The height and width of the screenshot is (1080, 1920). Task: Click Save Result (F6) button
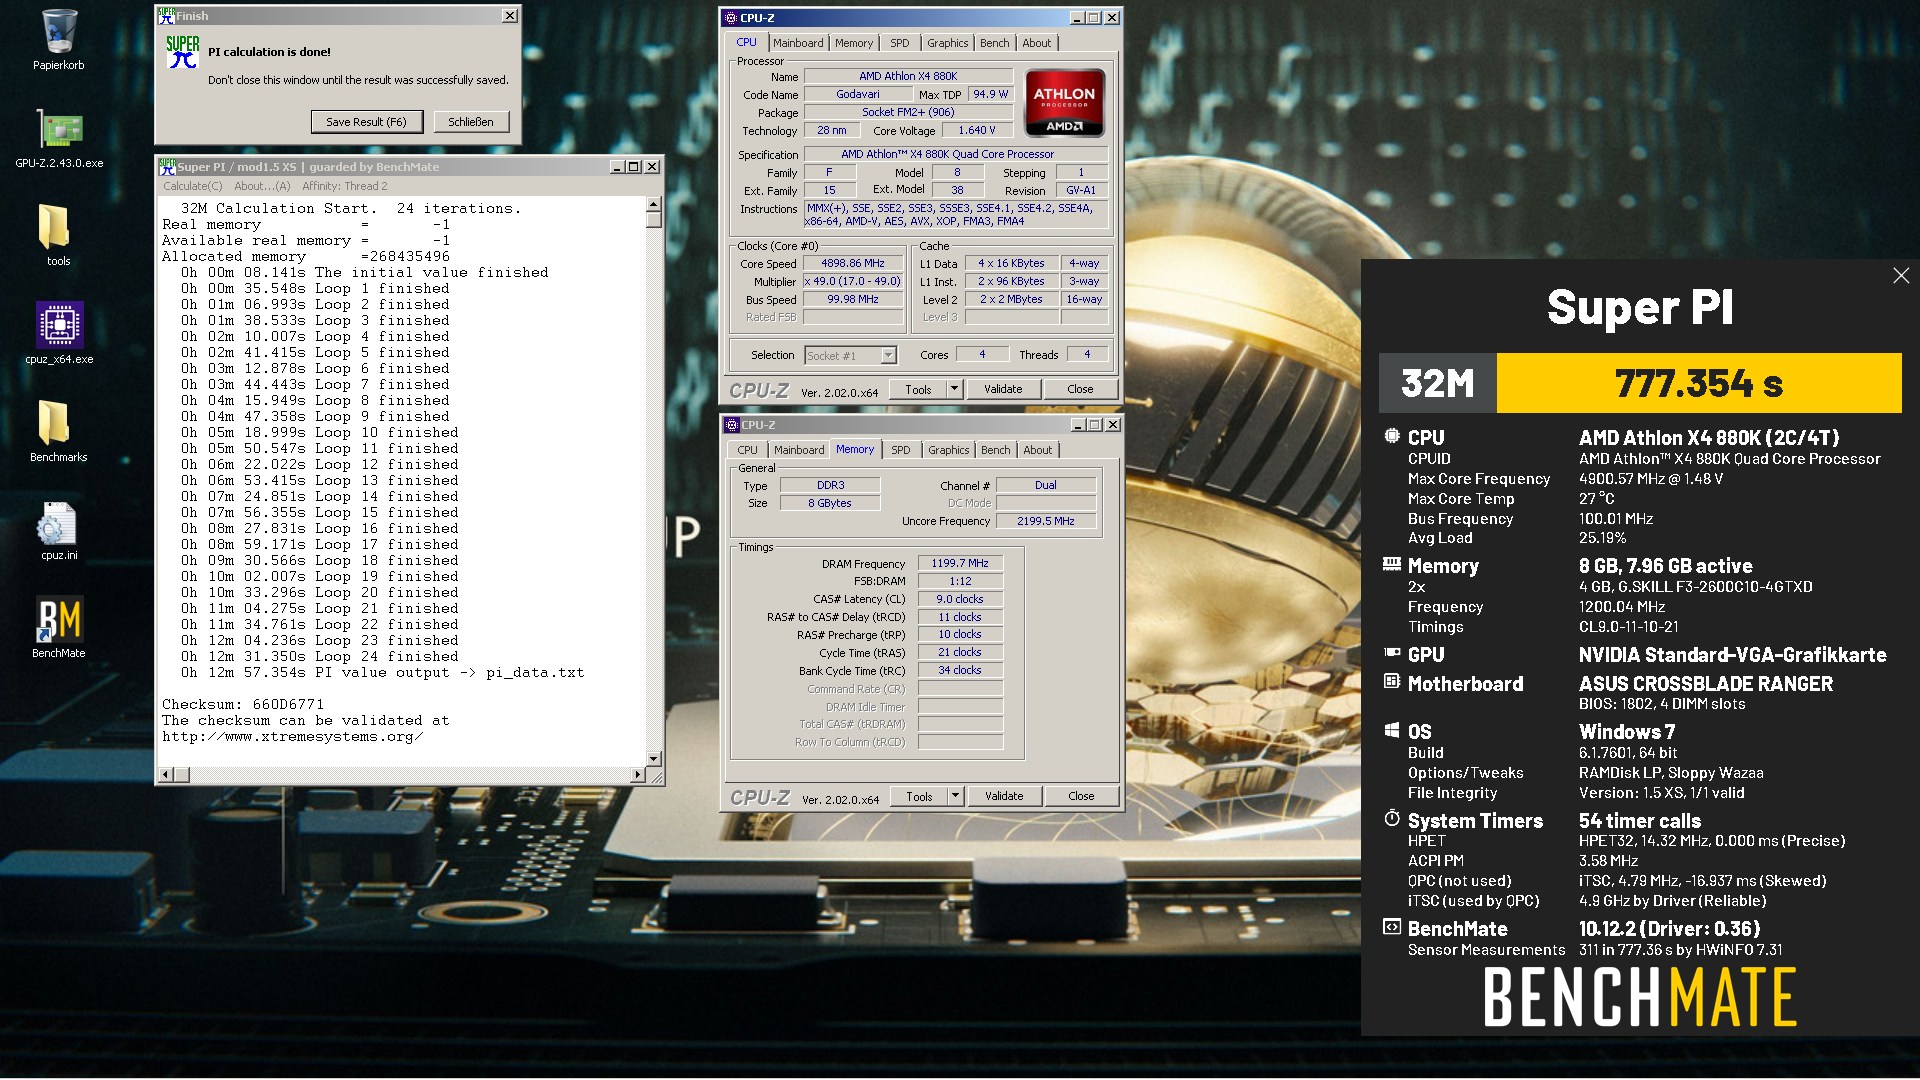point(366,122)
